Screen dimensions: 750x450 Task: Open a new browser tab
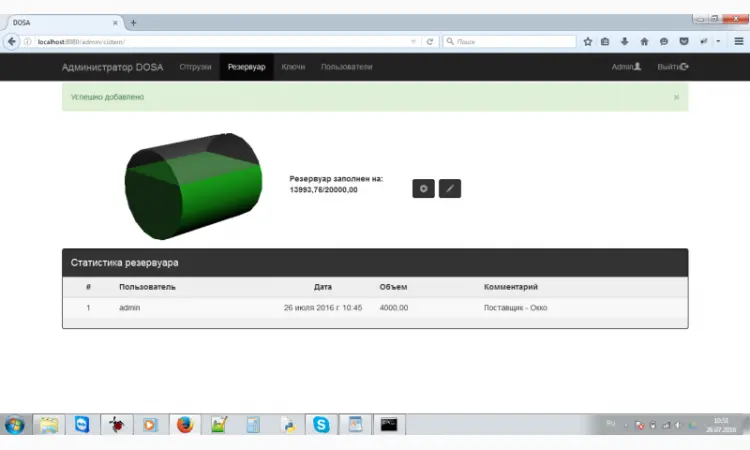(133, 22)
